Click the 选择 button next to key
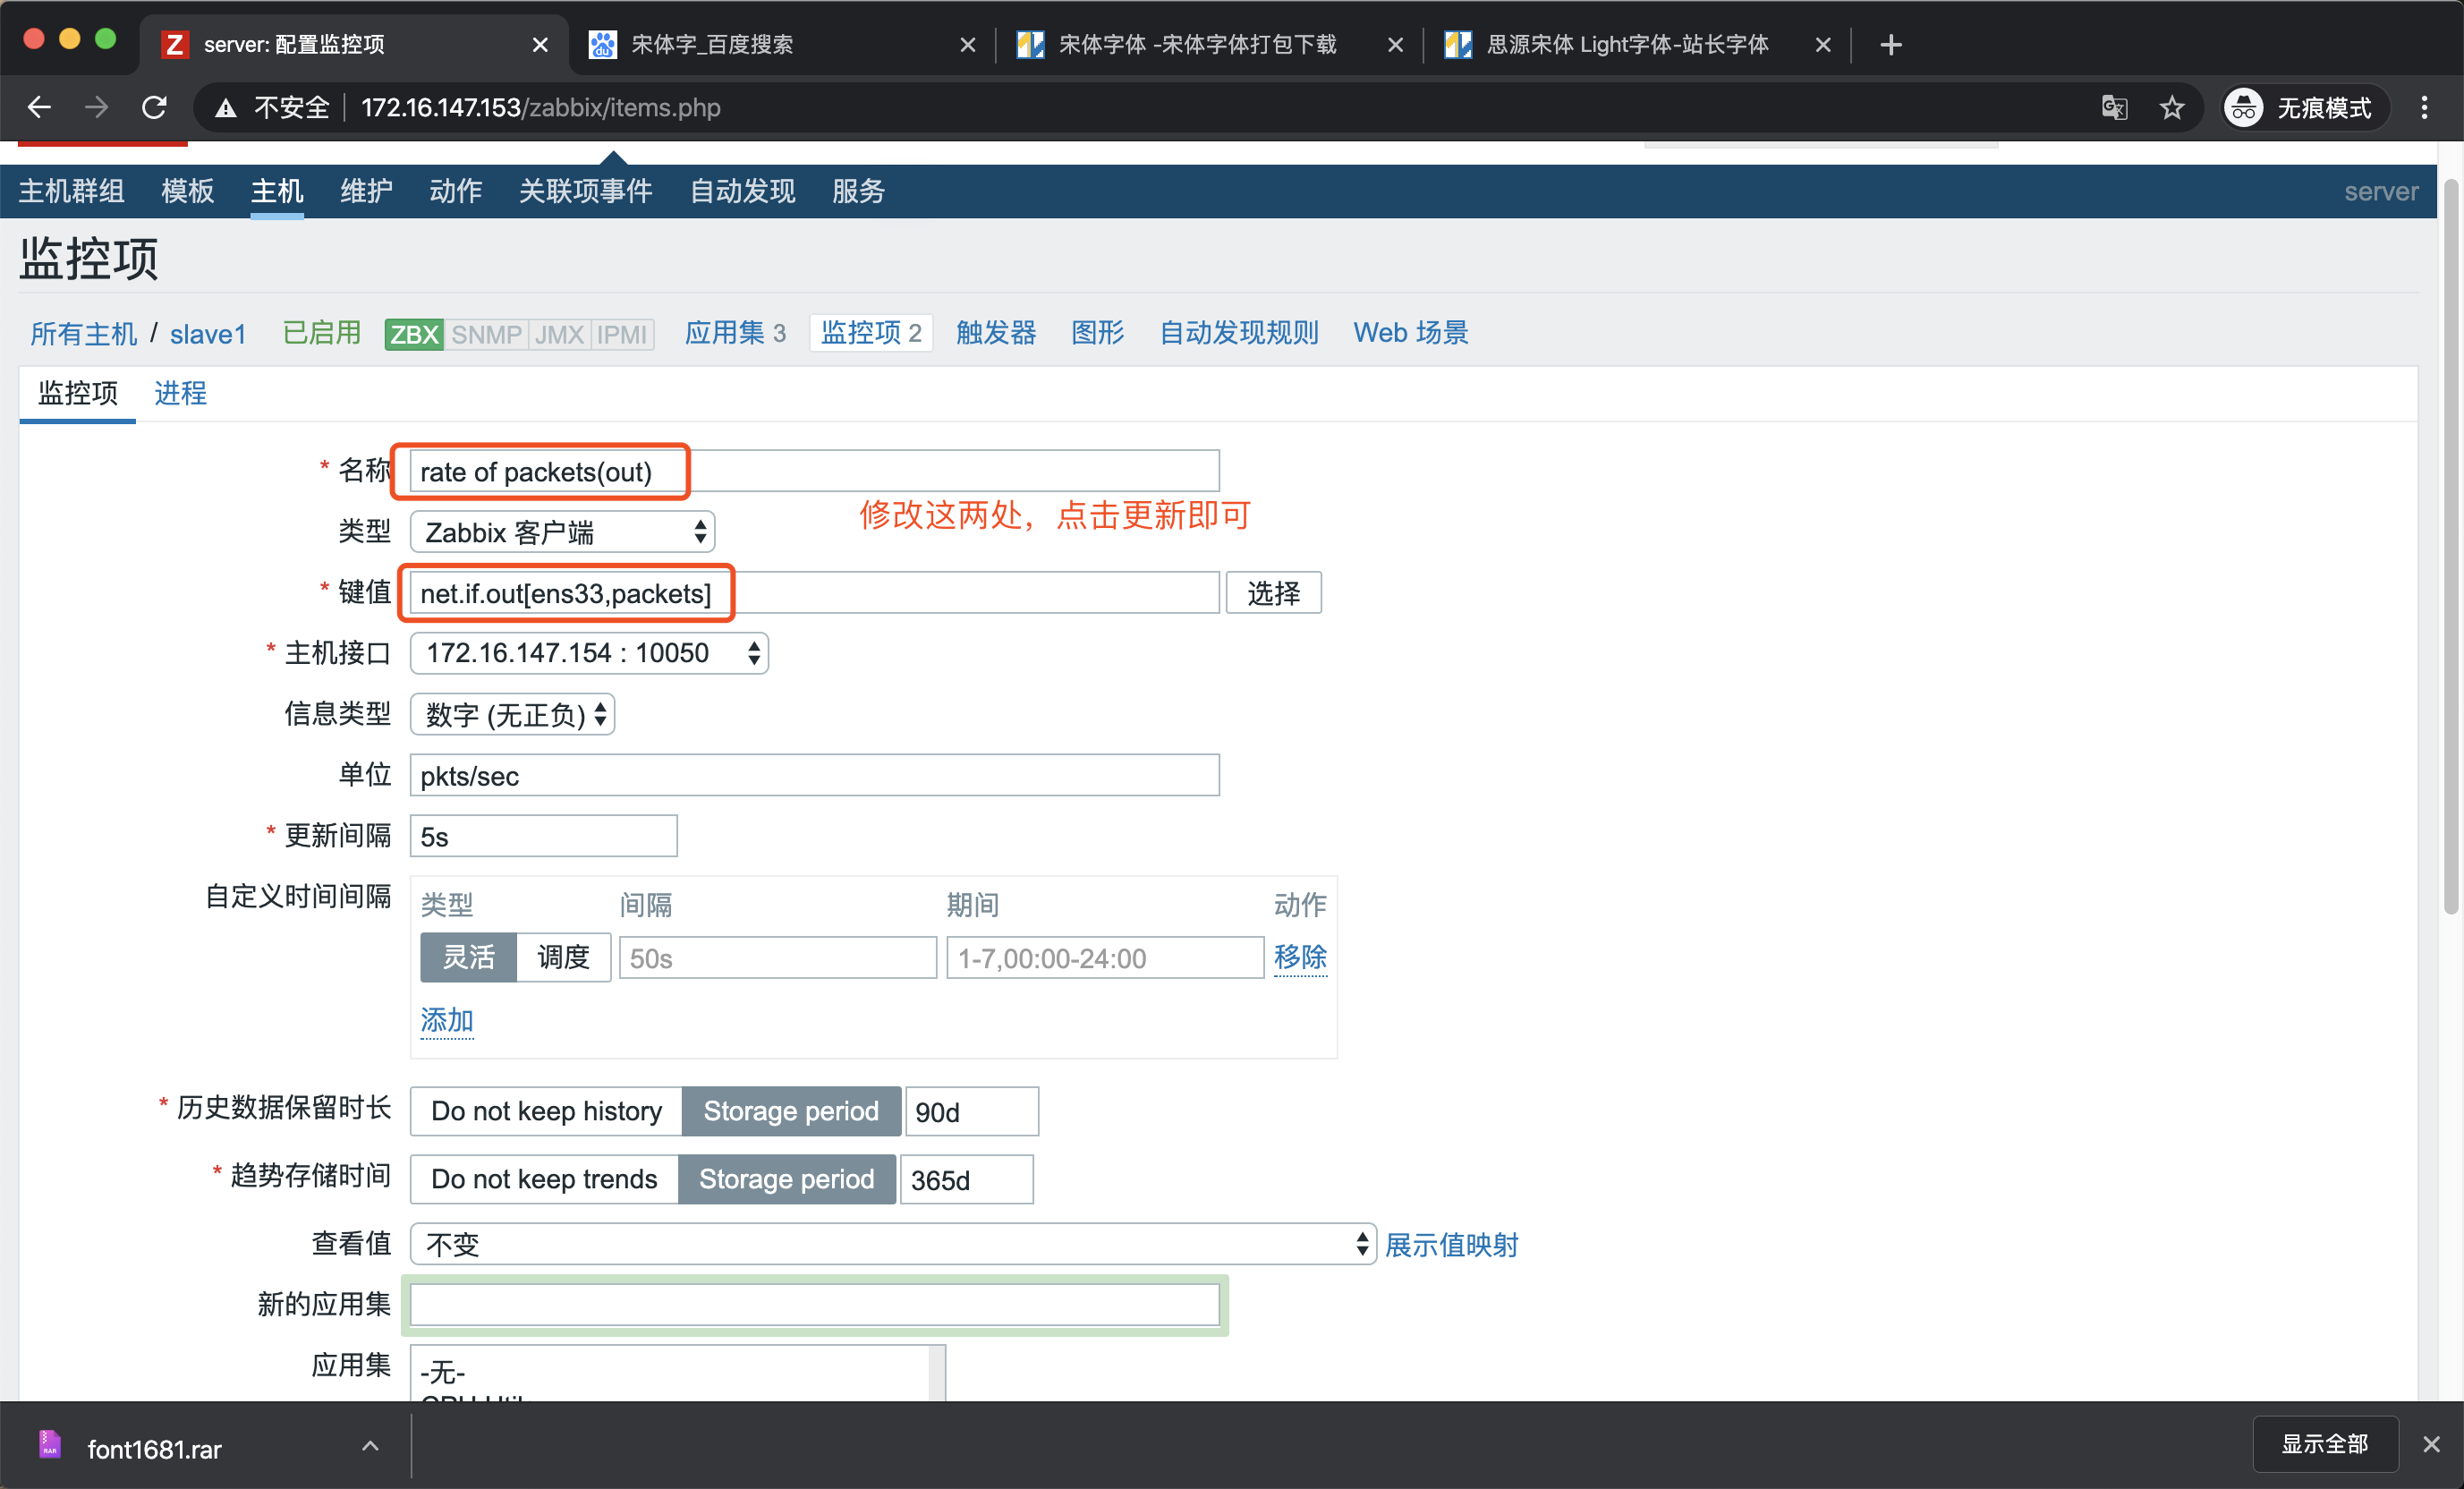The width and height of the screenshot is (2464, 1489). click(x=1273, y=593)
